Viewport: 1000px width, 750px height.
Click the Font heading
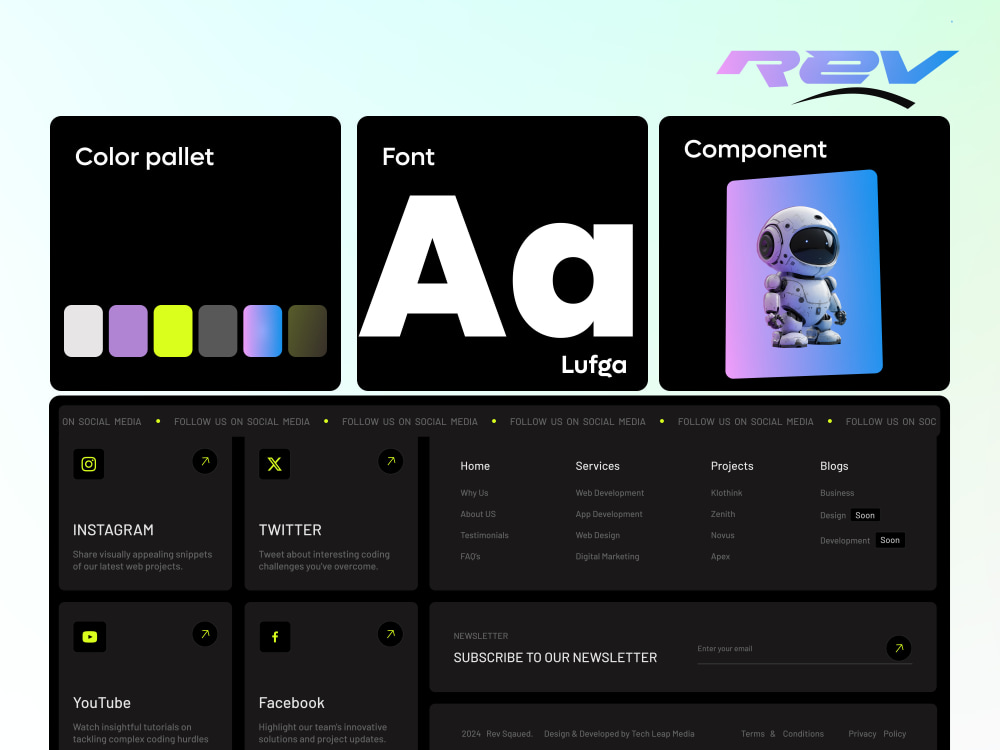coord(408,157)
